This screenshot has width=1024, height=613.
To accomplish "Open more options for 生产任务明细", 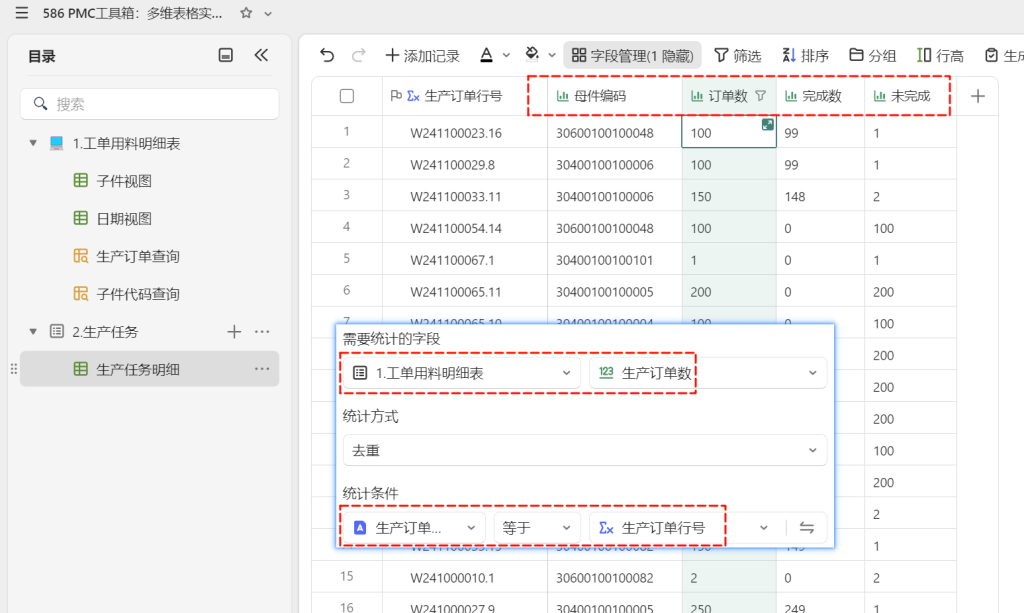I will [x=262, y=369].
